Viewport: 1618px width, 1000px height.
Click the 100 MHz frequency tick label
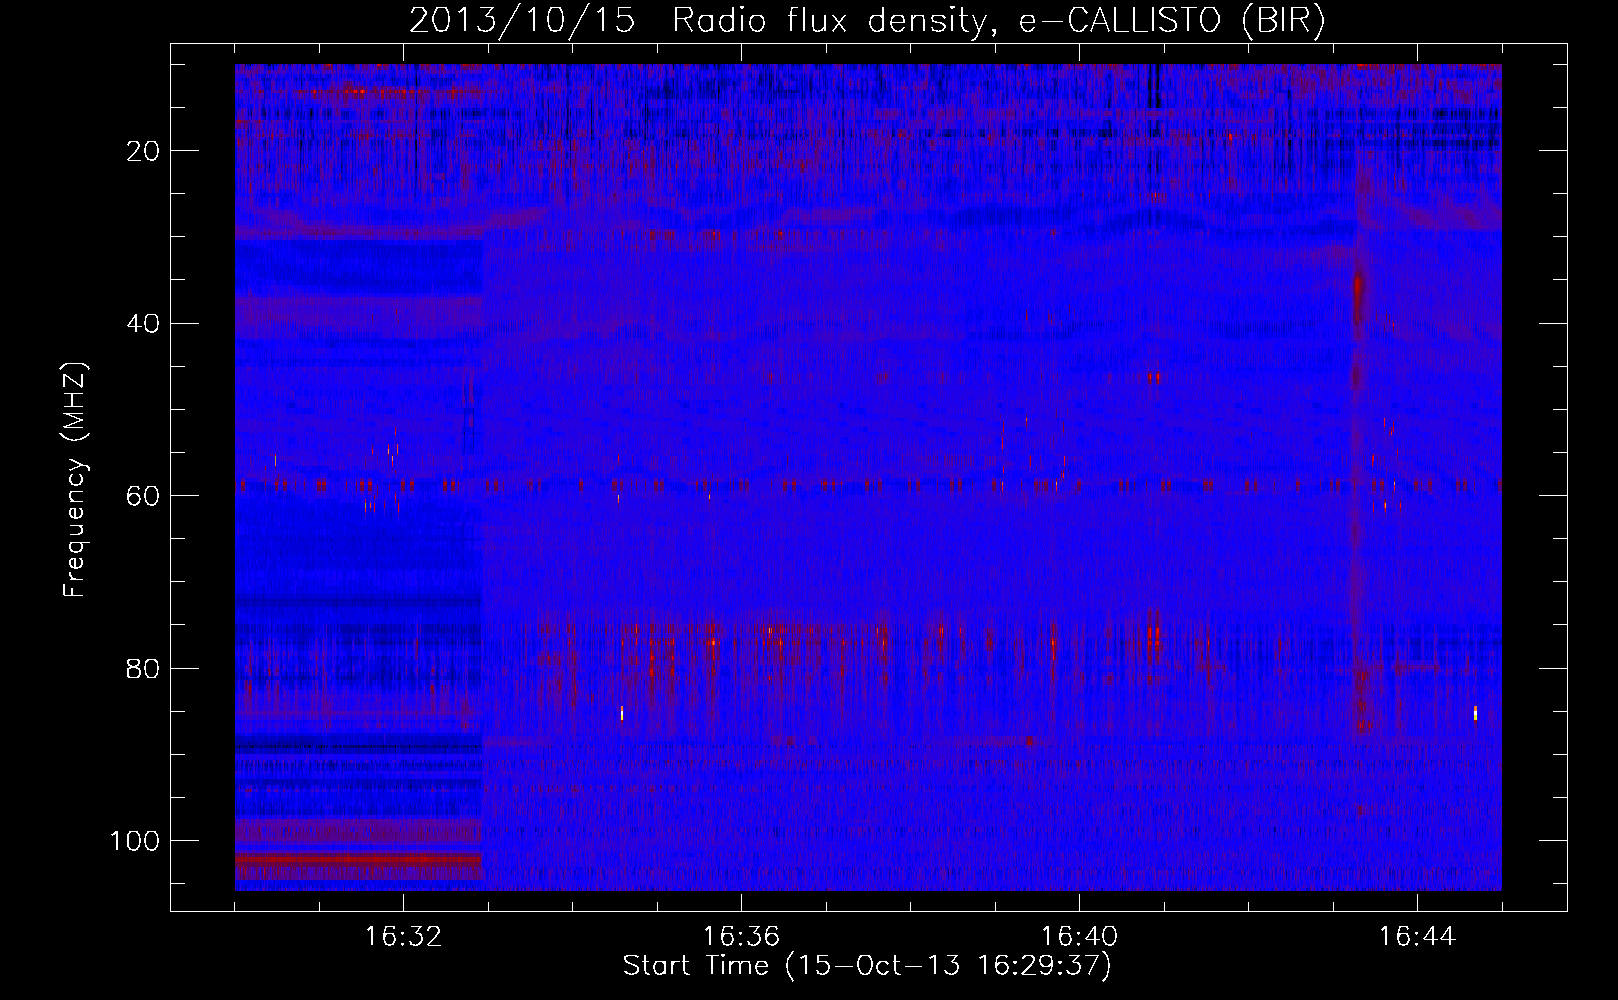[x=135, y=840]
